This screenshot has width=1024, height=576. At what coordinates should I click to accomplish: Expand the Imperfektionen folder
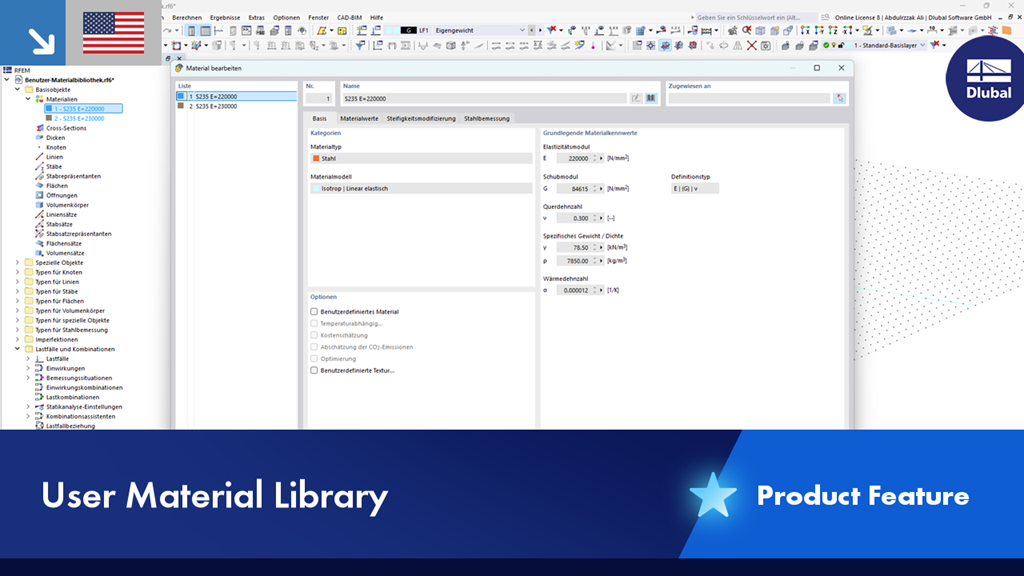[18, 340]
